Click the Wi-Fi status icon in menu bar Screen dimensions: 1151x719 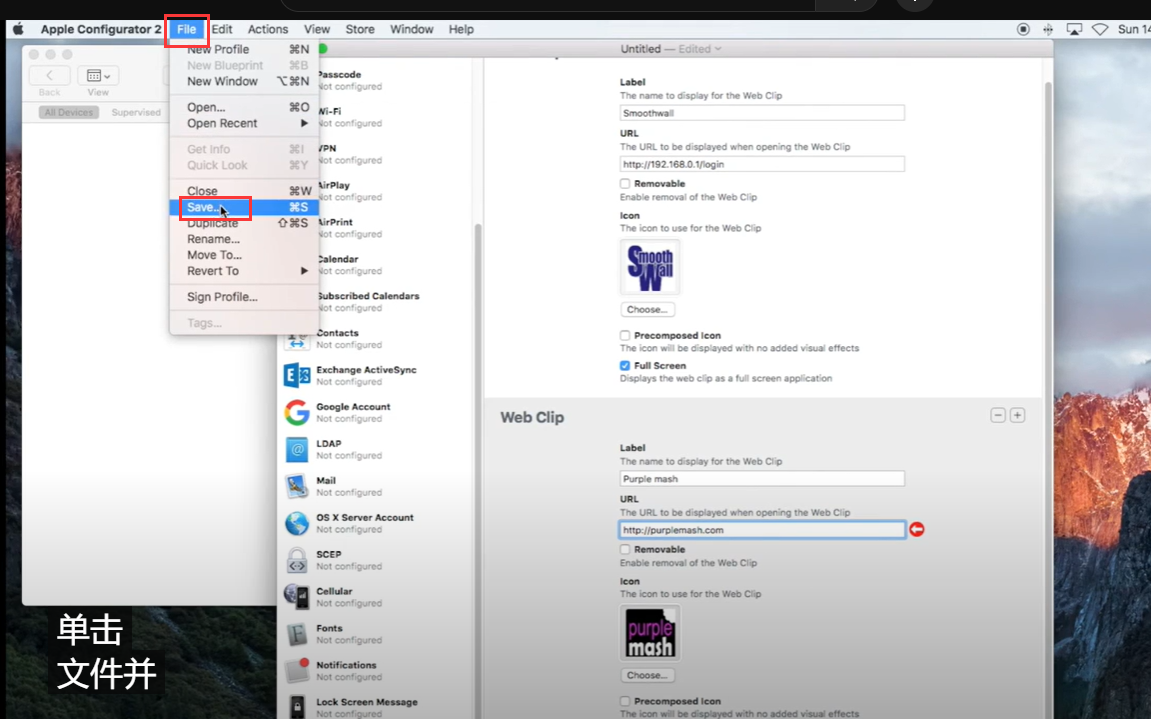click(x=1100, y=29)
